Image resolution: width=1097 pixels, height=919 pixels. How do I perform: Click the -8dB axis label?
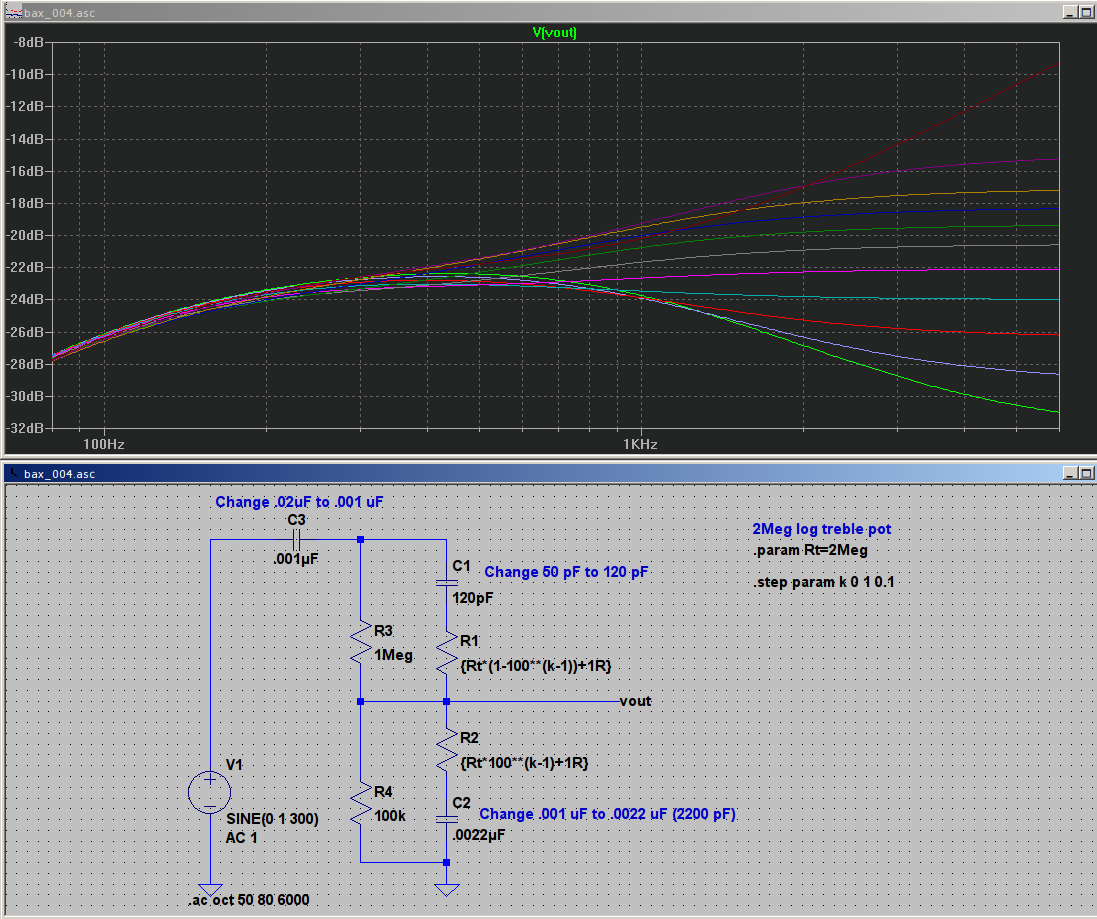click(29, 43)
